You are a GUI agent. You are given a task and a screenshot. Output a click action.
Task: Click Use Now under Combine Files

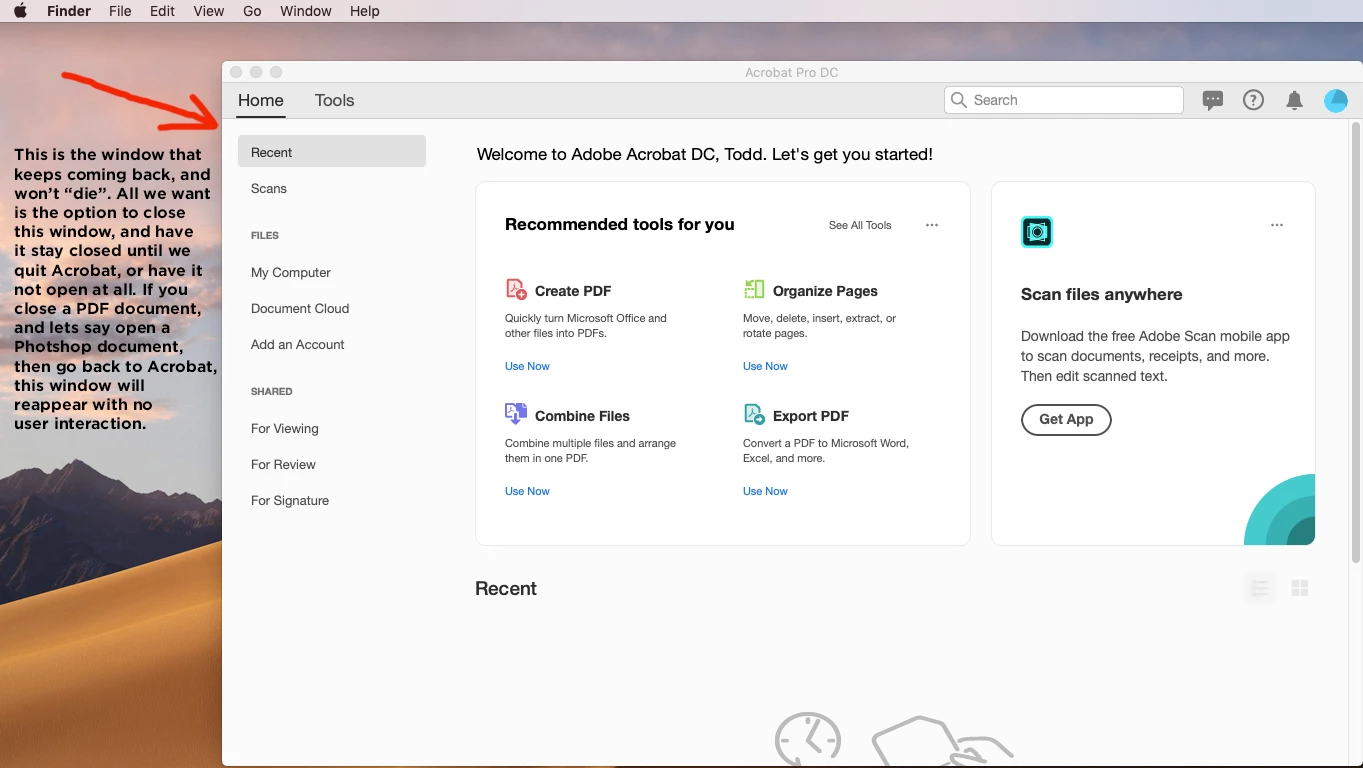527,491
